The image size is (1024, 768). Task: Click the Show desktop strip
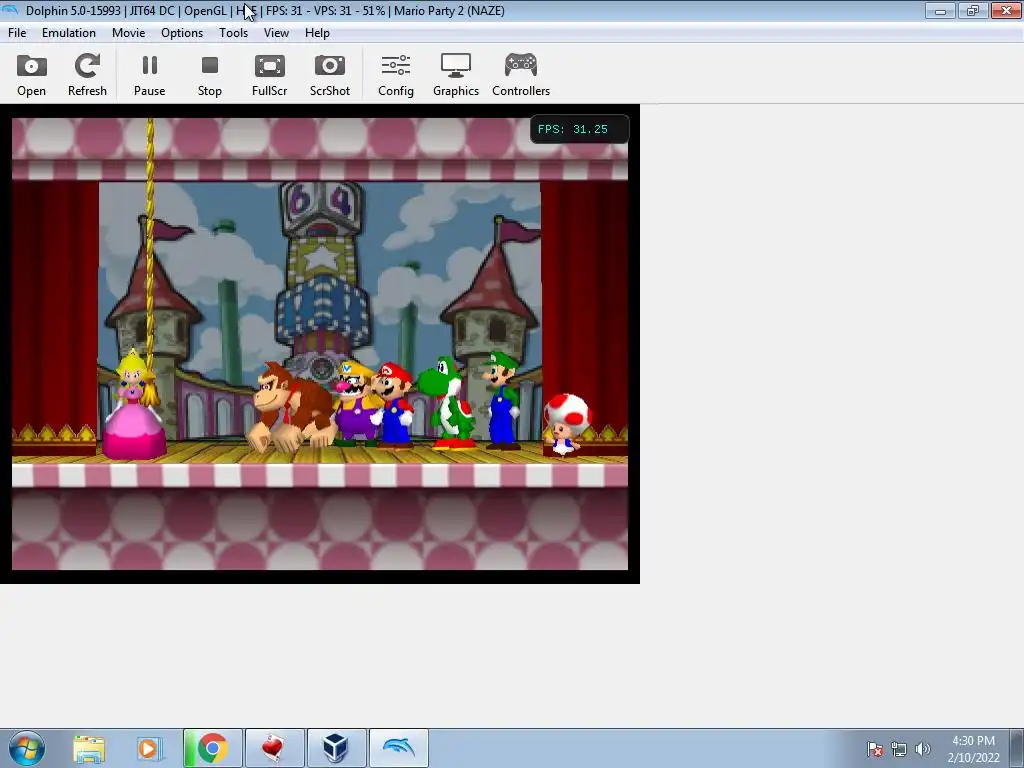1017,748
